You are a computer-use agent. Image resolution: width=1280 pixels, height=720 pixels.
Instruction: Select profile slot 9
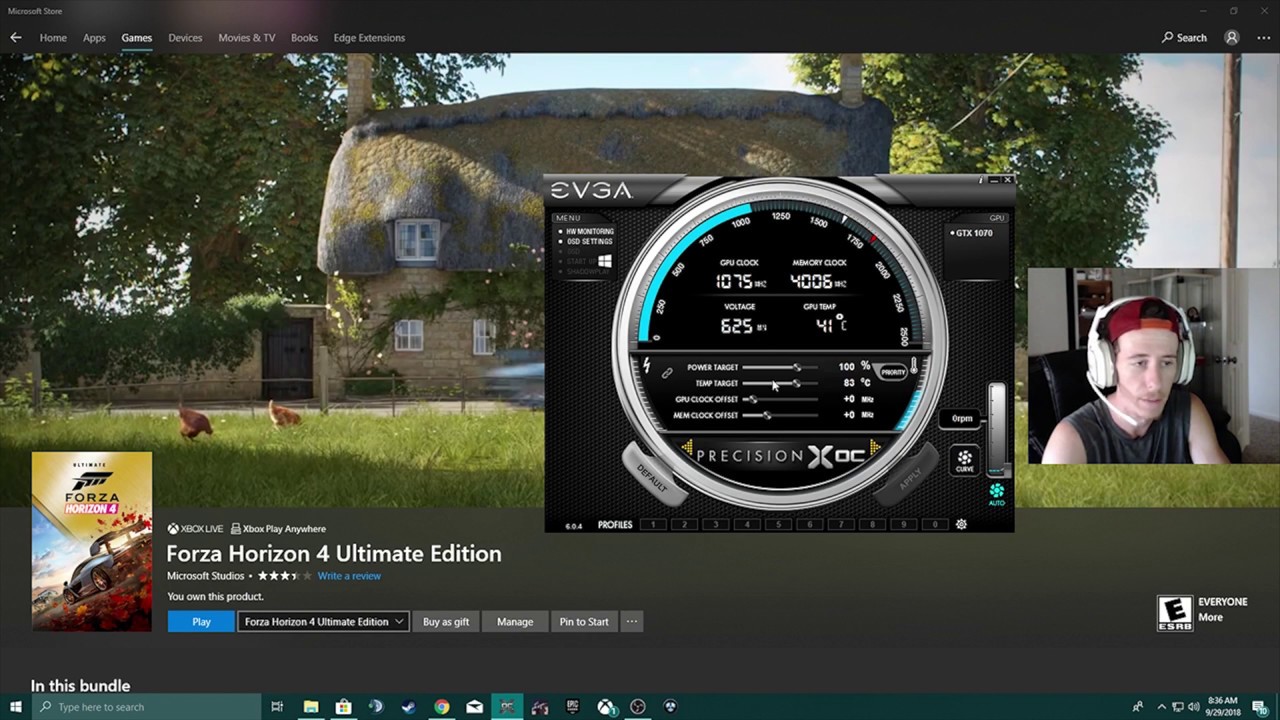(903, 524)
